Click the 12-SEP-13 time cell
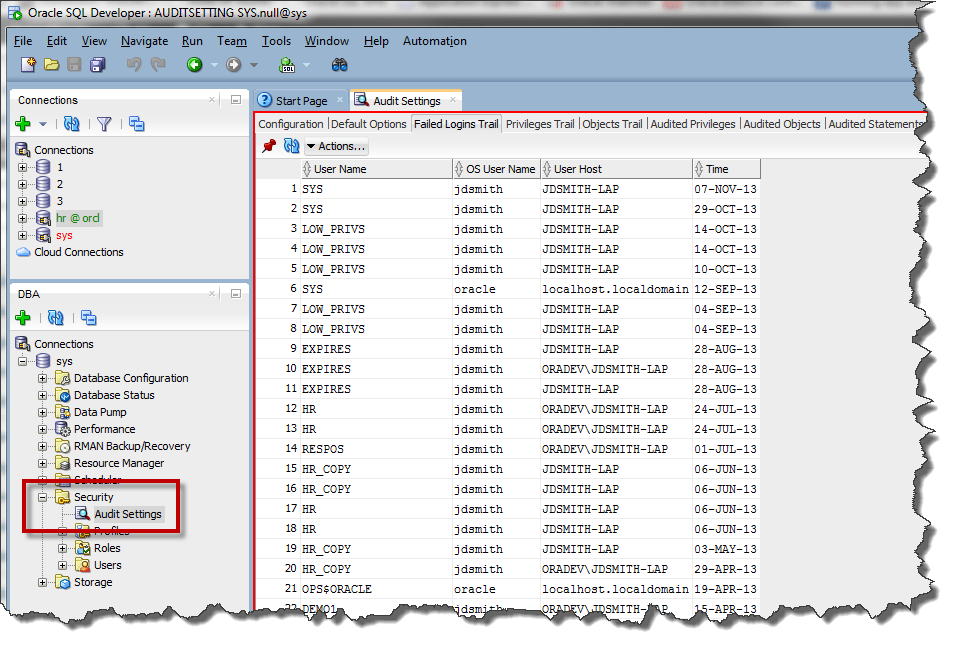The image size is (956, 647). coord(726,289)
